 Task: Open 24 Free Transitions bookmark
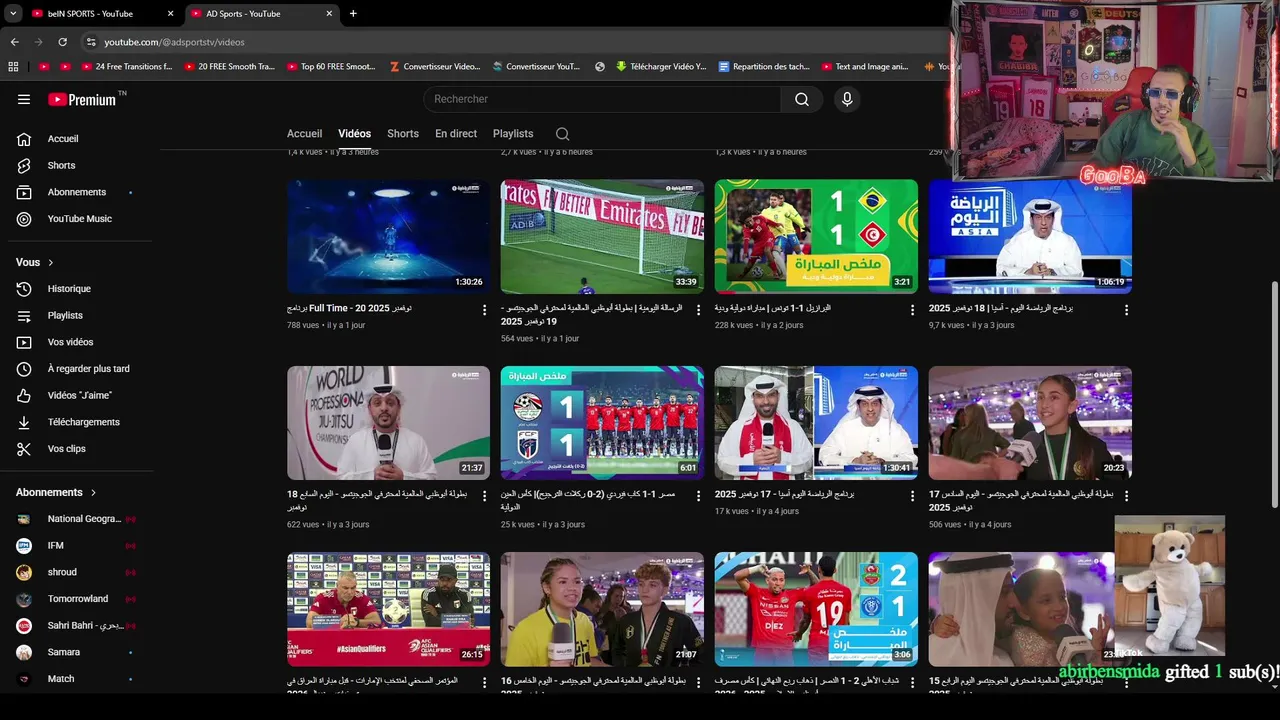[x=126, y=67]
